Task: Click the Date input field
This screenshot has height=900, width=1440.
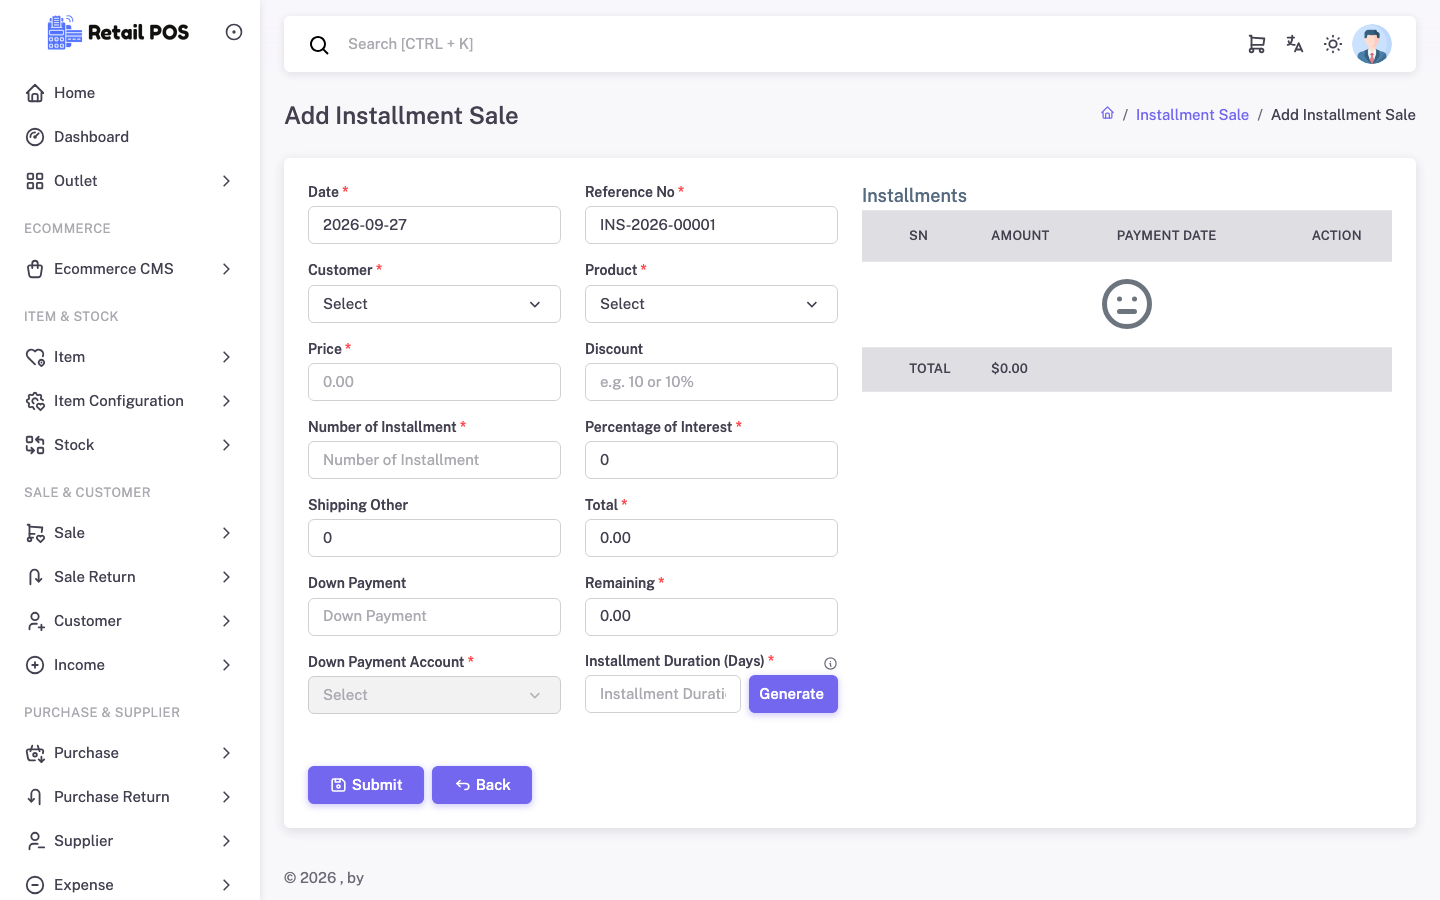Action: click(434, 225)
